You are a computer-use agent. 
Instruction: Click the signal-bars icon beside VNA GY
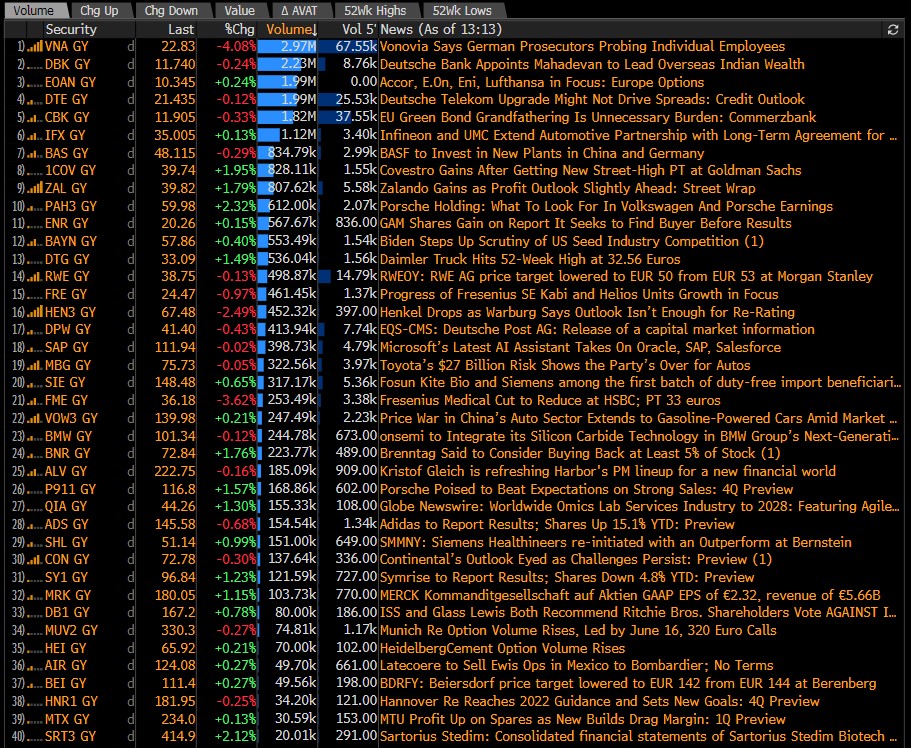coord(34,47)
